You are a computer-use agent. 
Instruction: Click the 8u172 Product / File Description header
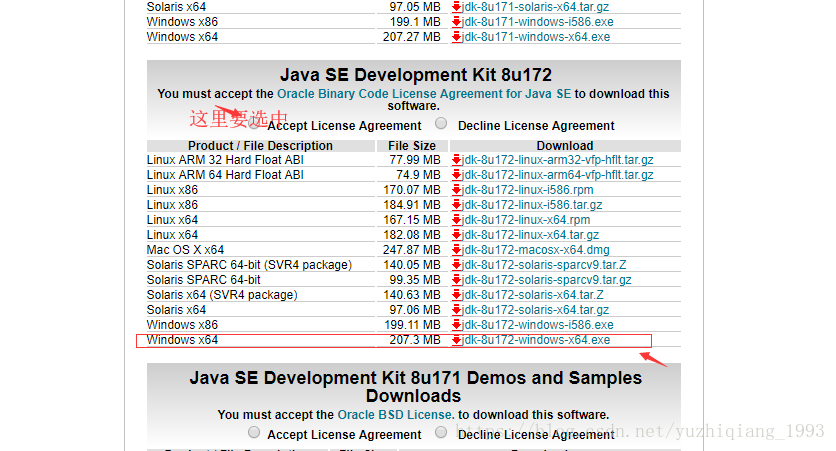click(x=260, y=146)
